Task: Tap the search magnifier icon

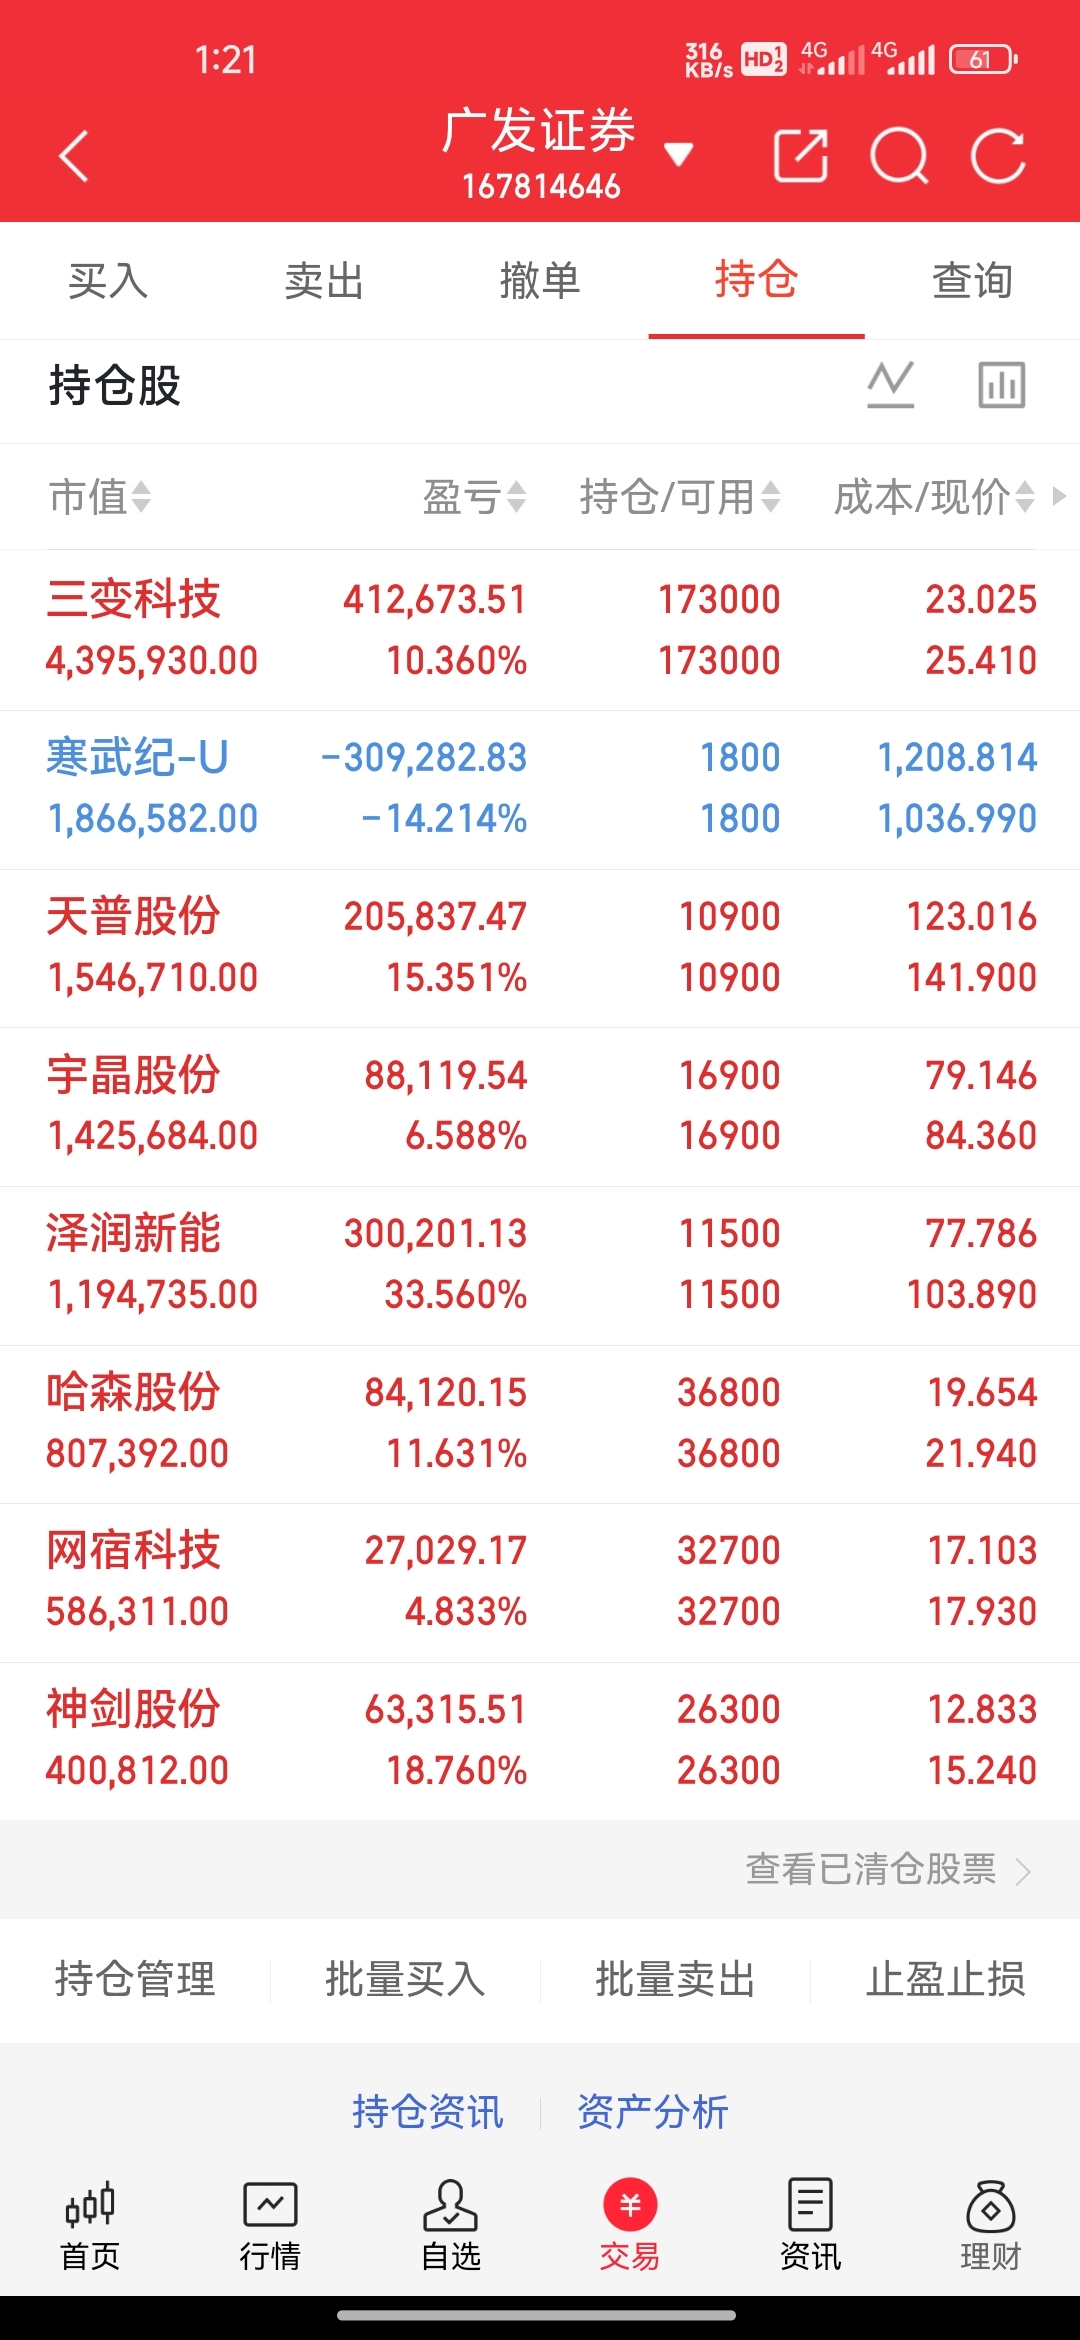Action: coord(900,156)
